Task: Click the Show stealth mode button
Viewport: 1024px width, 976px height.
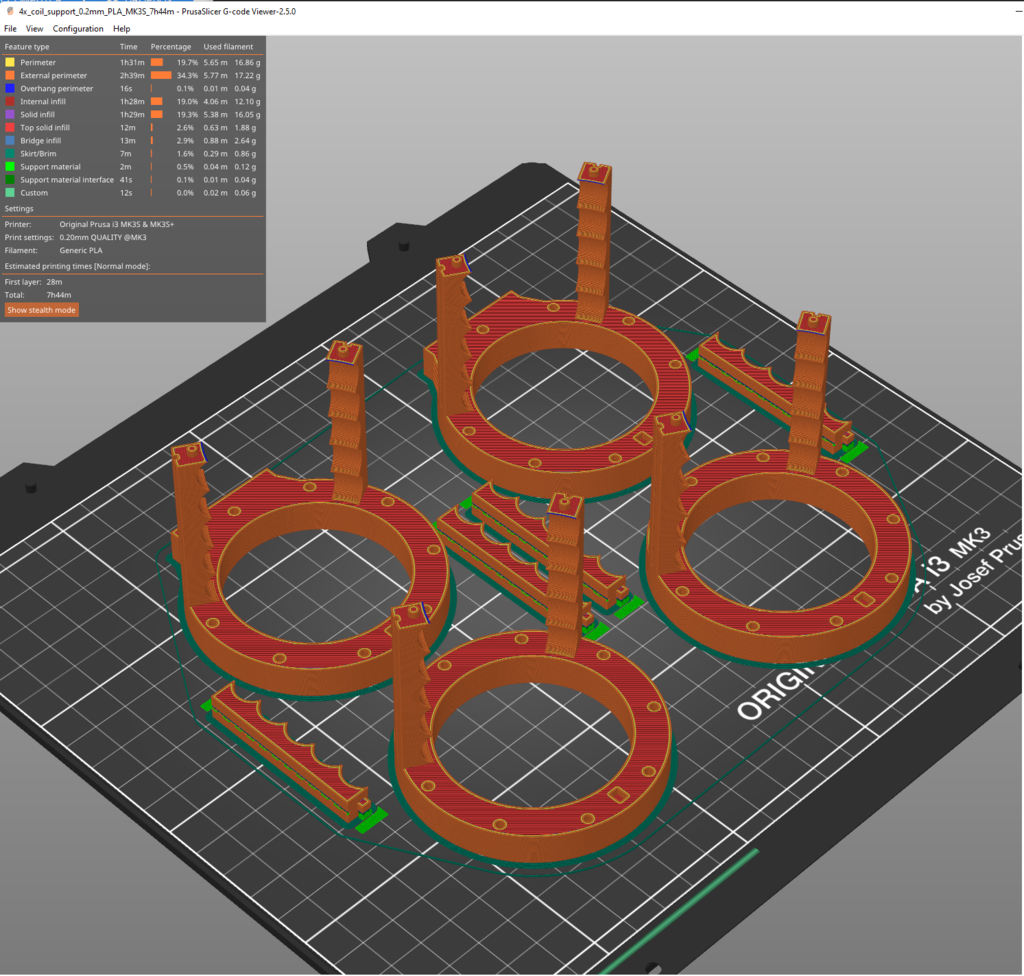Action: pyautogui.click(x=40, y=310)
